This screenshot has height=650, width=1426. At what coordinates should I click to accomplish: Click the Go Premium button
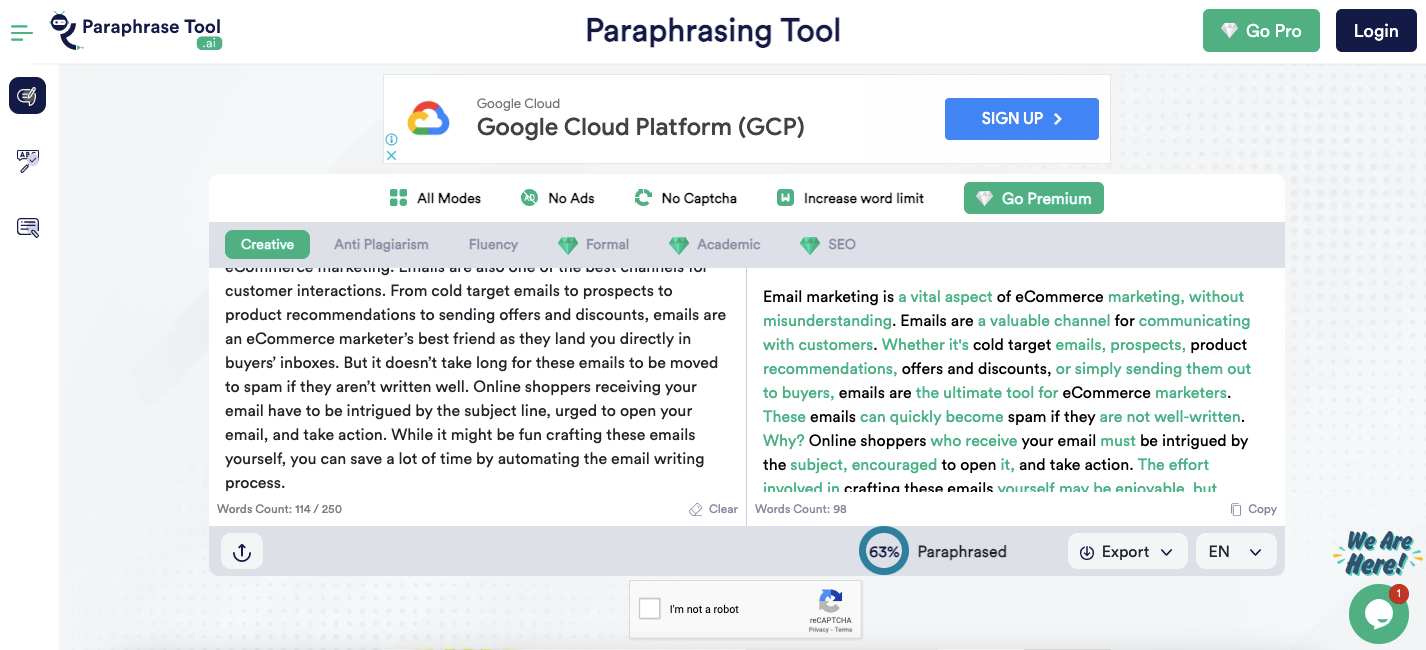[x=1034, y=198]
